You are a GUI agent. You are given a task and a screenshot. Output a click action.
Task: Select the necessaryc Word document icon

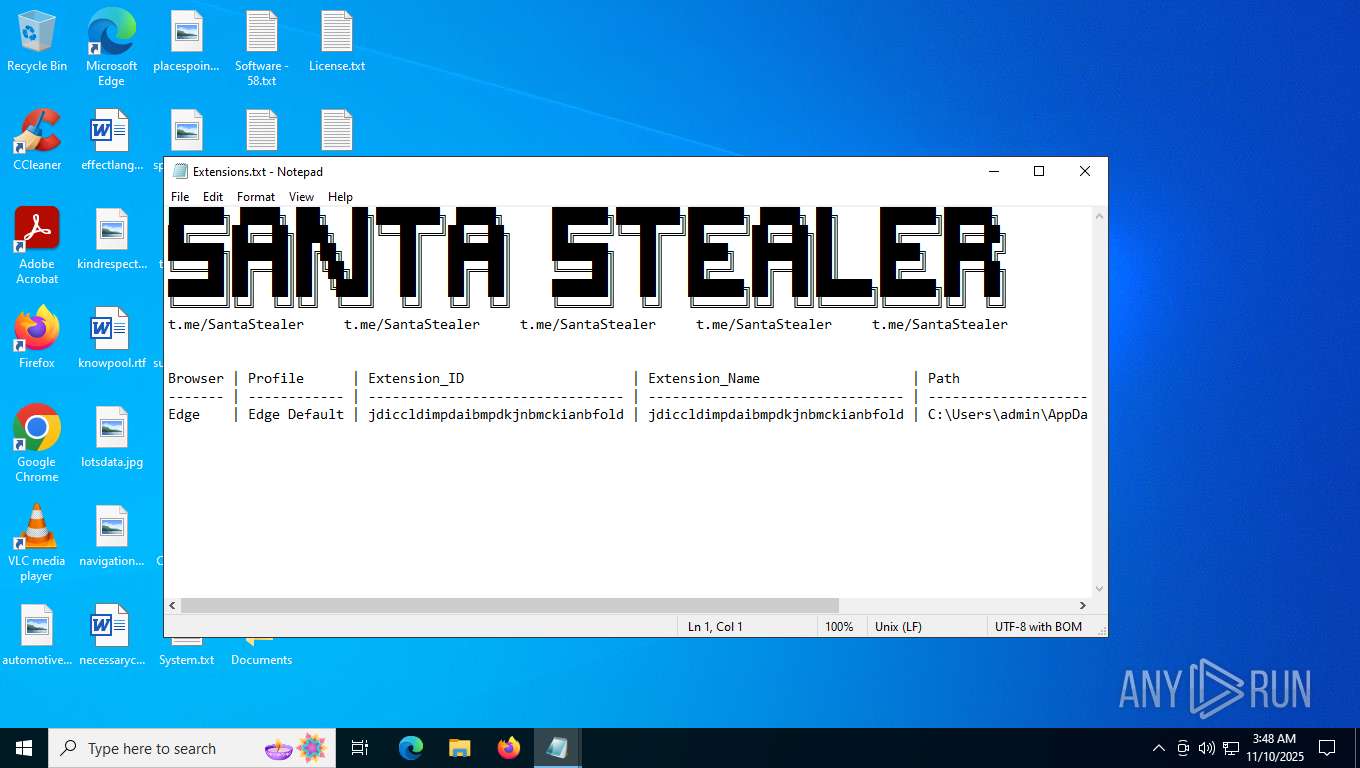pyautogui.click(x=111, y=636)
